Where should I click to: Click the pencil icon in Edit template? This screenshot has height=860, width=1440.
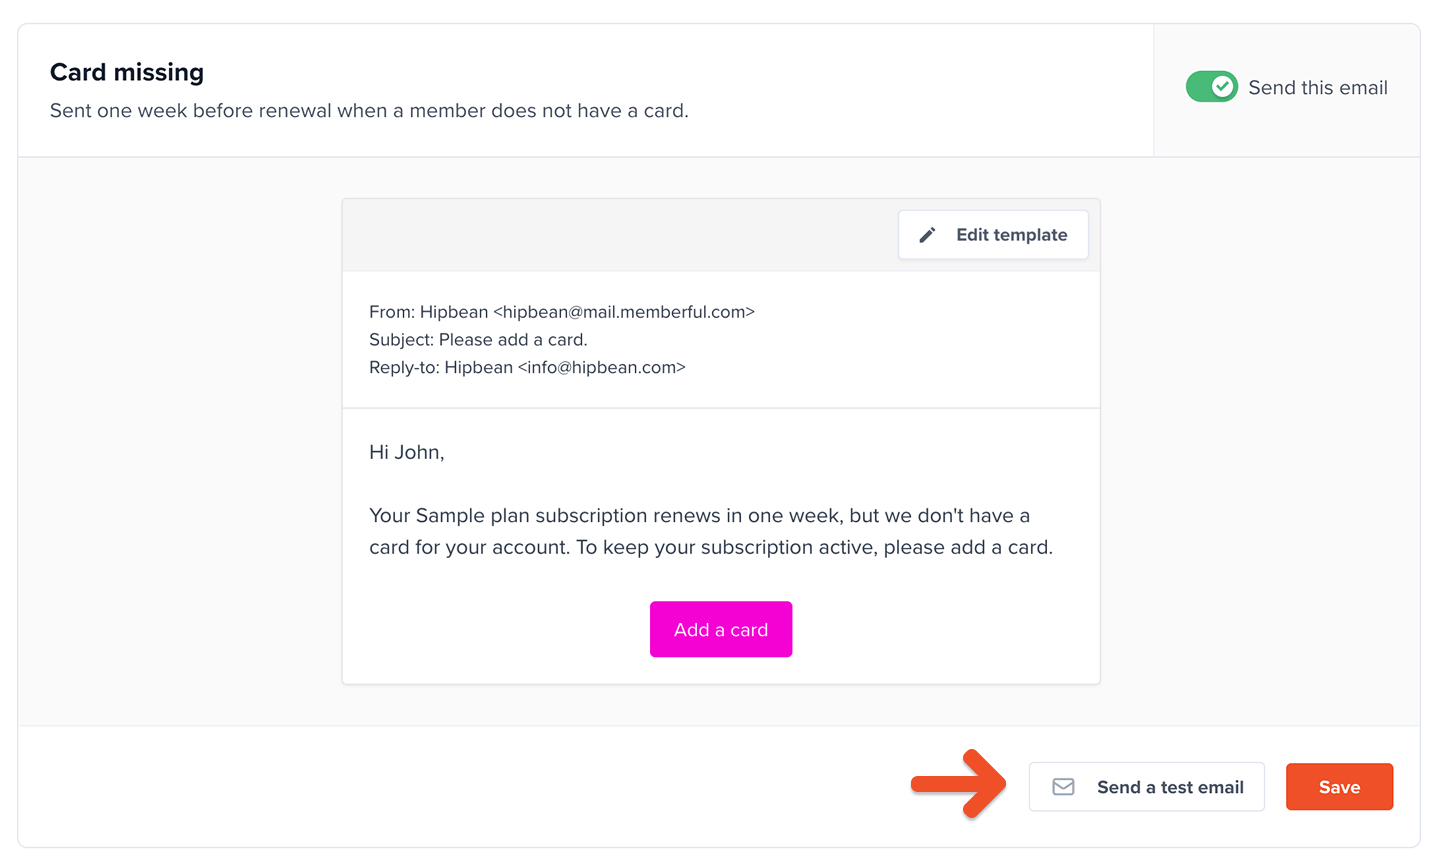pyautogui.click(x=928, y=235)
